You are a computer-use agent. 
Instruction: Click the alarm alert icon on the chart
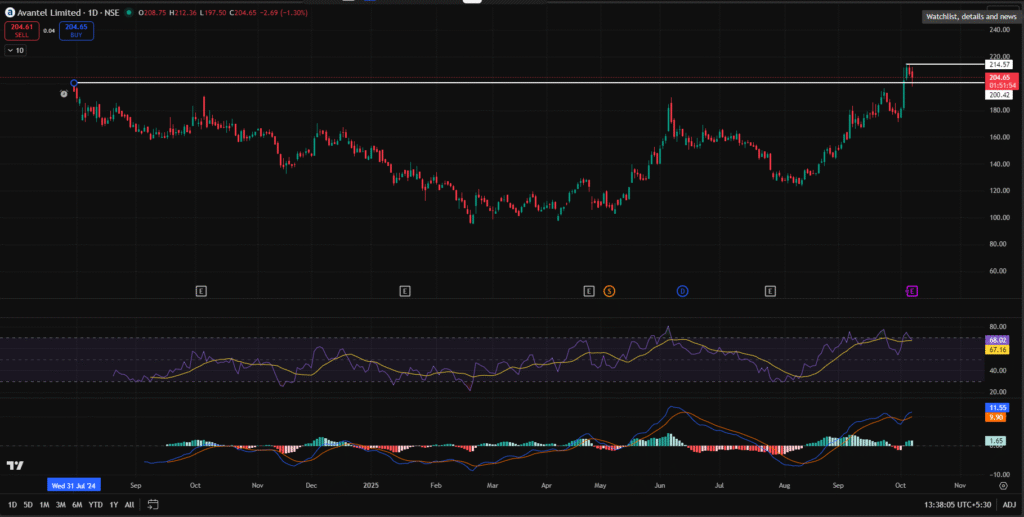(x=64, y=94)
